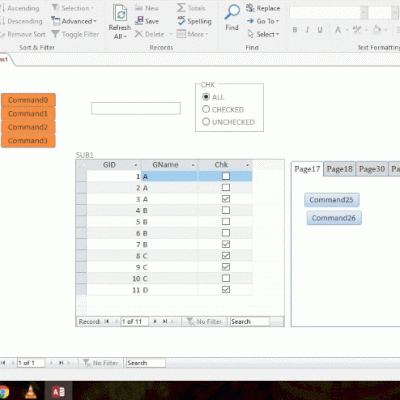Apply Bold text formatting
The height and width of the screenshot is (400, 400).
(x=295, y=30)
